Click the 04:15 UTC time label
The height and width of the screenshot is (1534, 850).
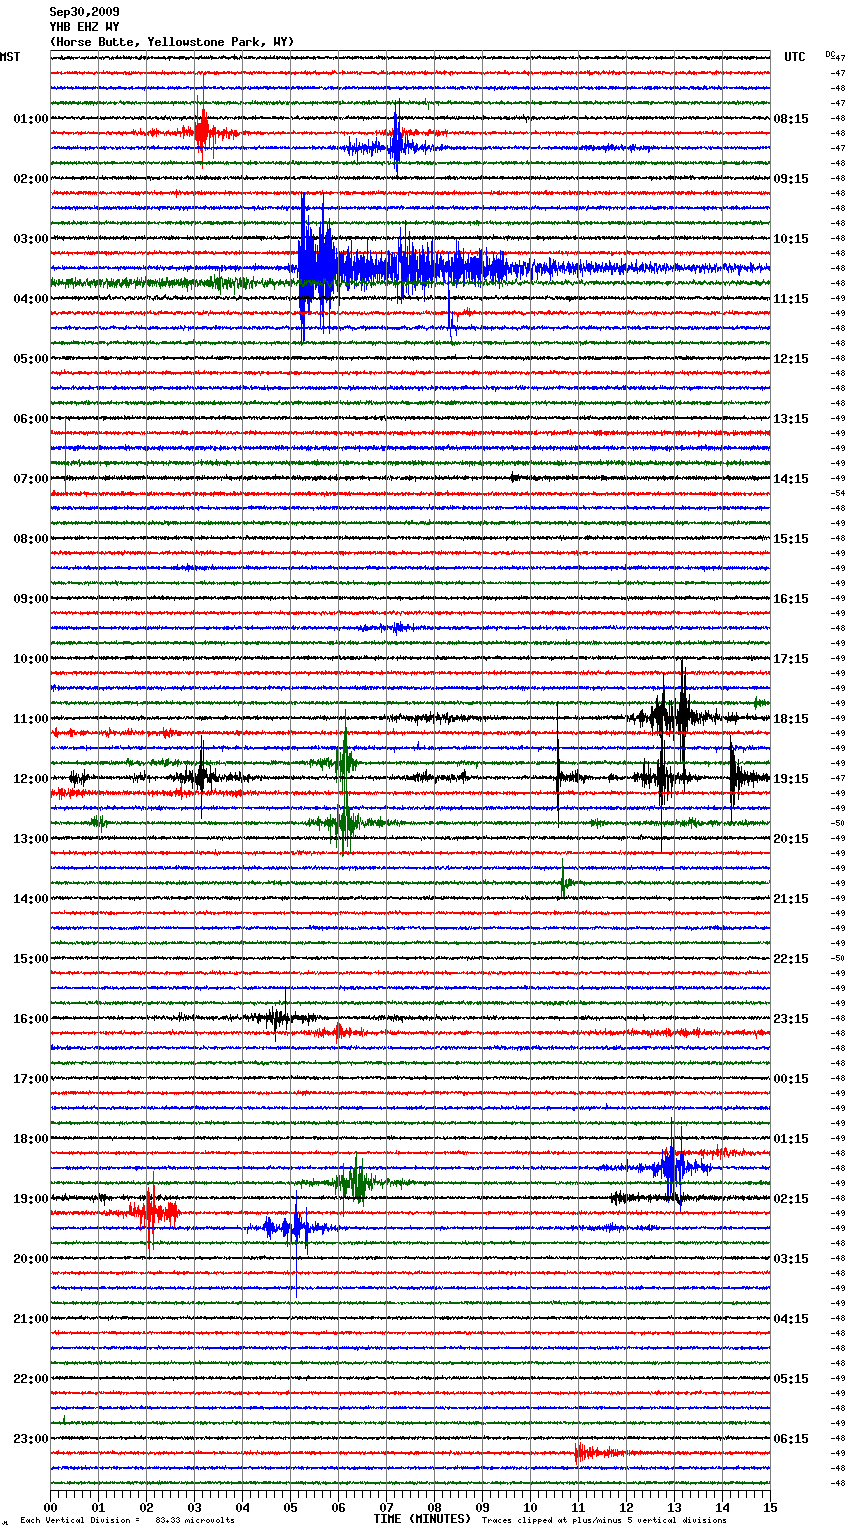pos(791,1319)
